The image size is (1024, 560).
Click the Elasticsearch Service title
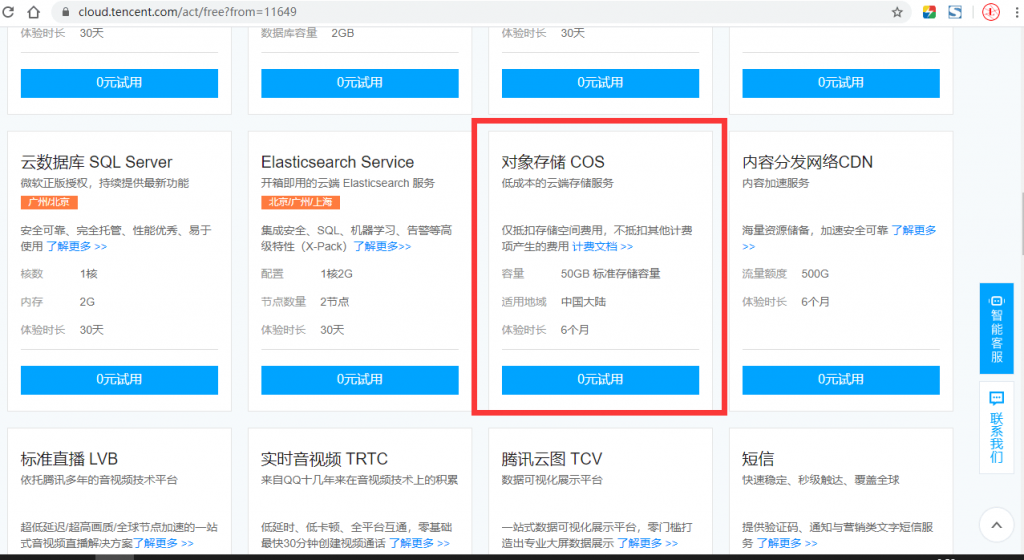338,162
